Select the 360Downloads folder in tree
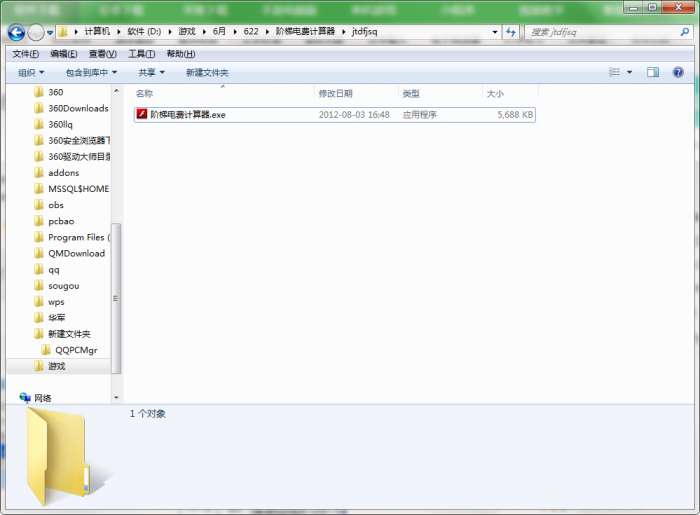 click(78, 108)
